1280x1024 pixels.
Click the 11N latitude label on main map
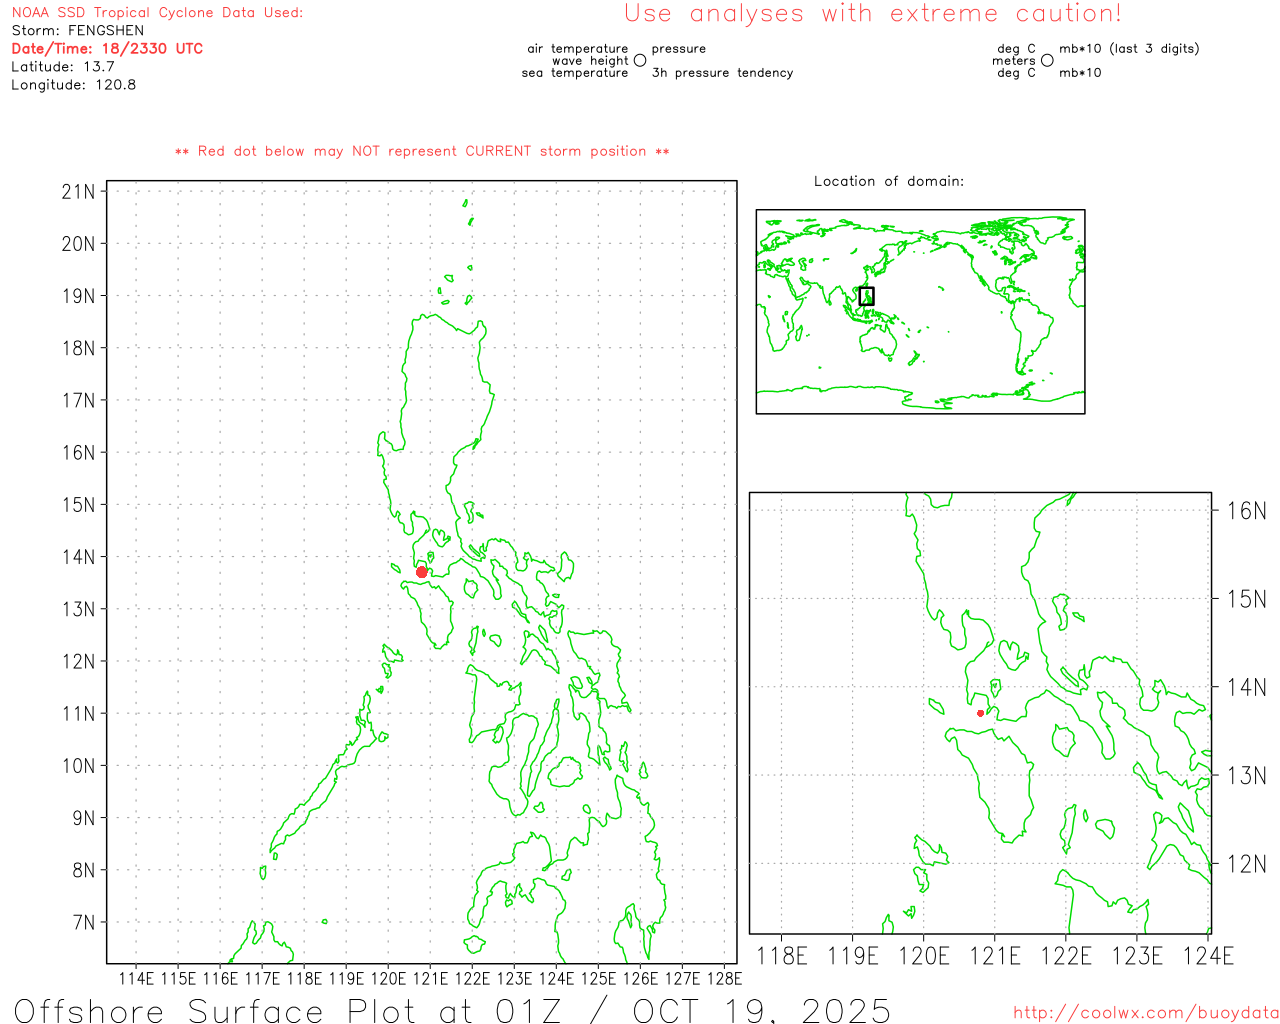[79, 714]
